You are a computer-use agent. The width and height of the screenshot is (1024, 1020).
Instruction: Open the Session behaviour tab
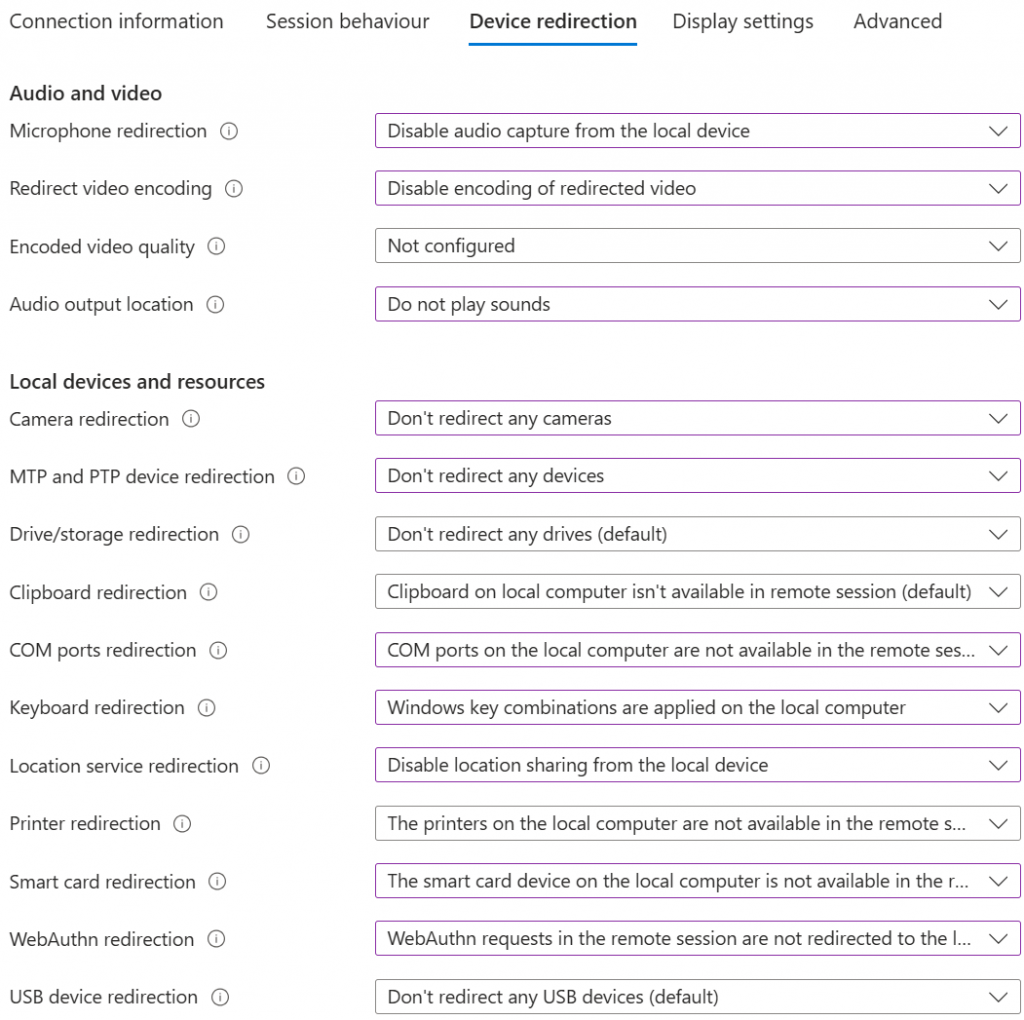347,21
